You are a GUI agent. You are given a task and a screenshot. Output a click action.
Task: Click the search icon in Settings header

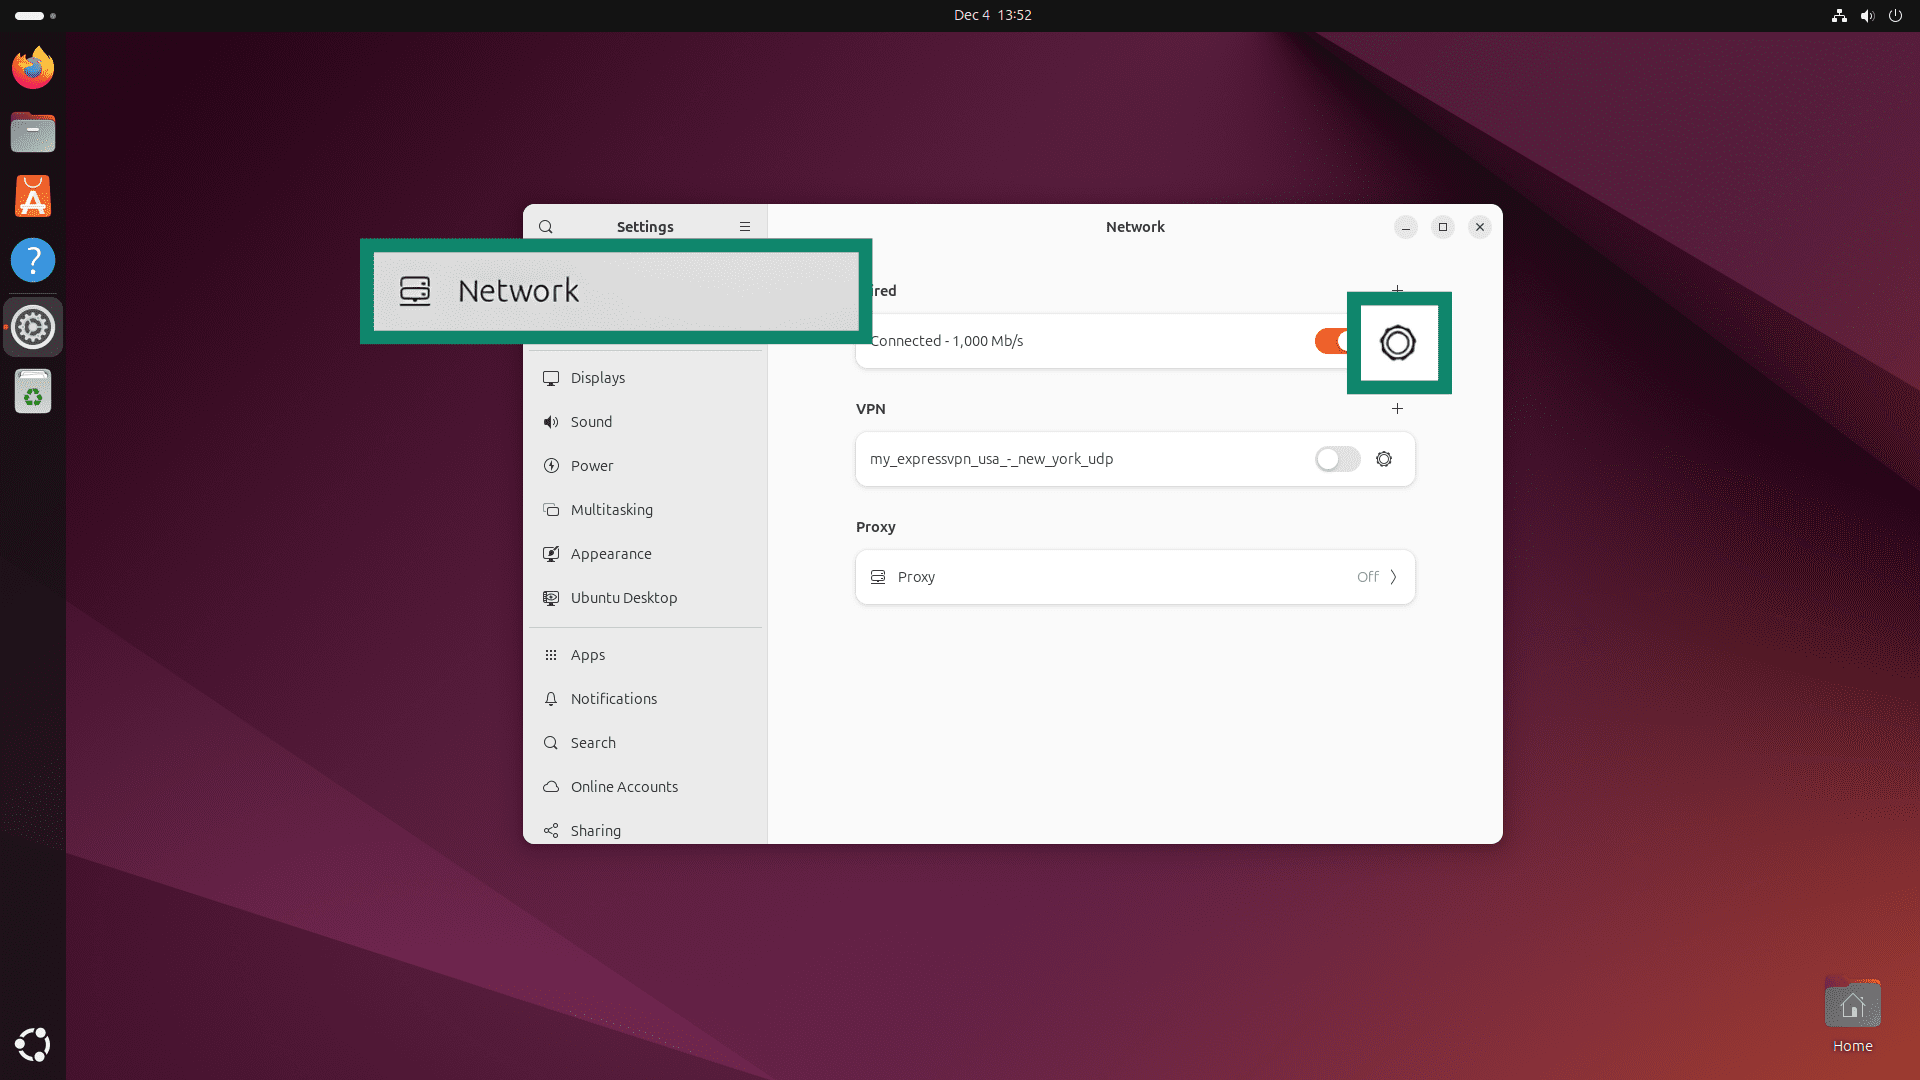(x=546, y=227)
